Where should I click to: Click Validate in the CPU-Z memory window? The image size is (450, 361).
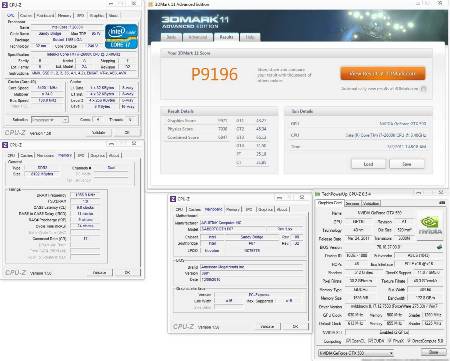pyautogui.click(x=99, y=272)
